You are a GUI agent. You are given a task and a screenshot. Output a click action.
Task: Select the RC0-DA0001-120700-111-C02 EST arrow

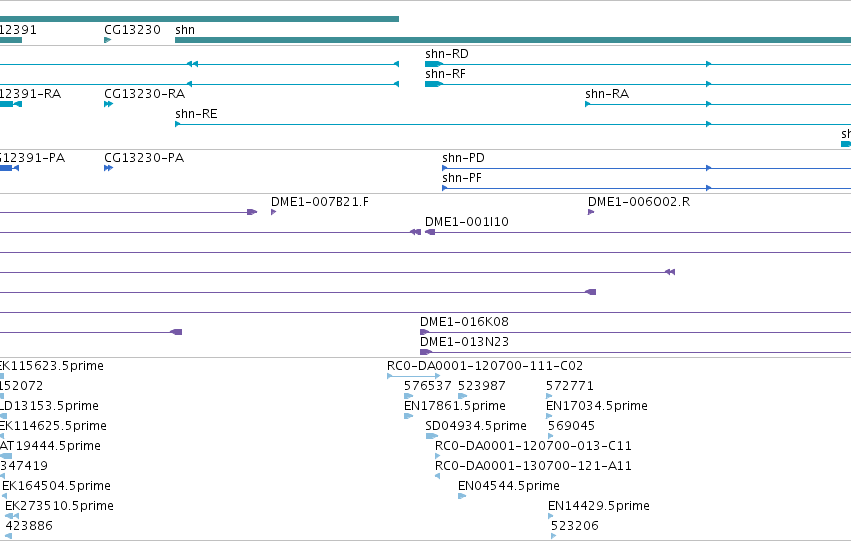click(414, 376)
